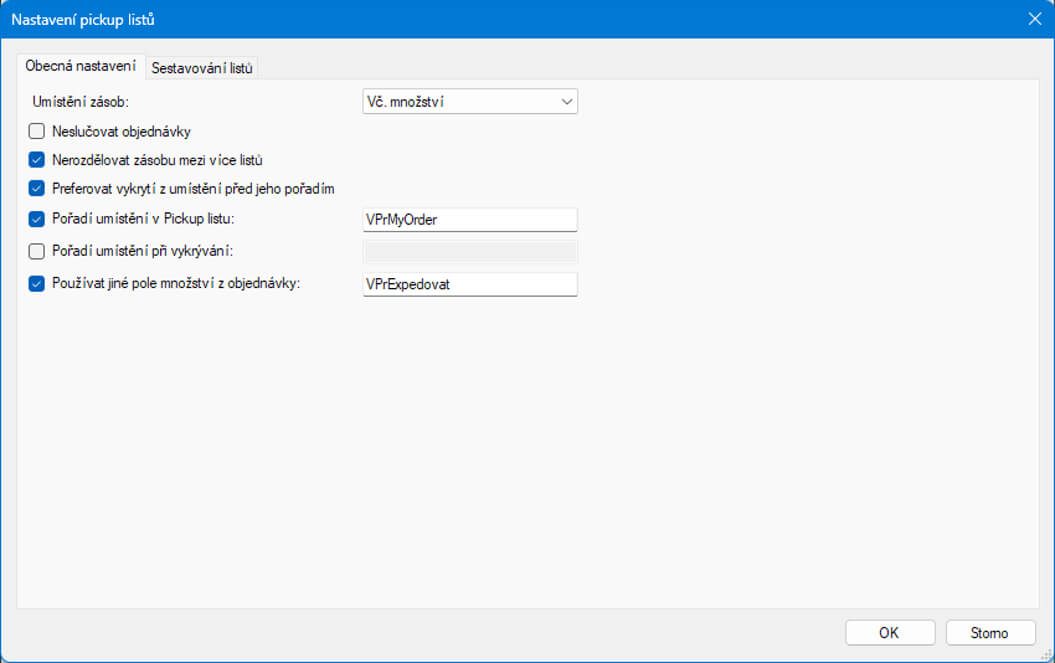Screen dimensions: 1055x663
Task: Untick Používat jiné pole množství z objednávky
Action: pos(37,283)
